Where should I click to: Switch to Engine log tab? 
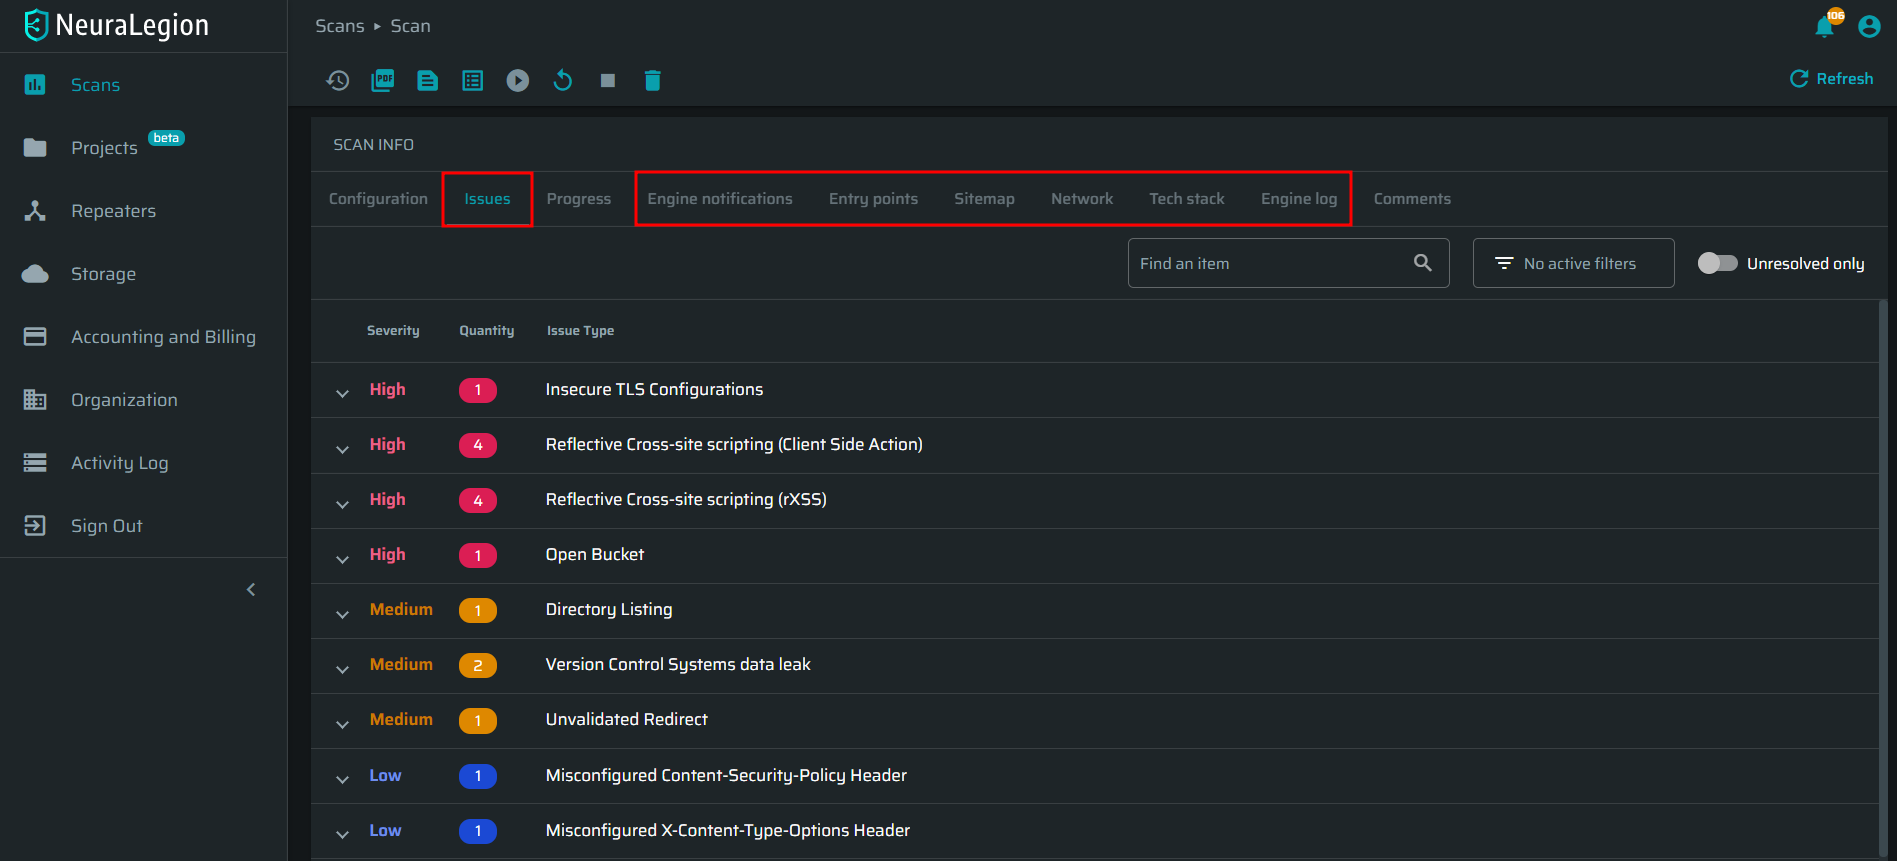pos(1299,199)
